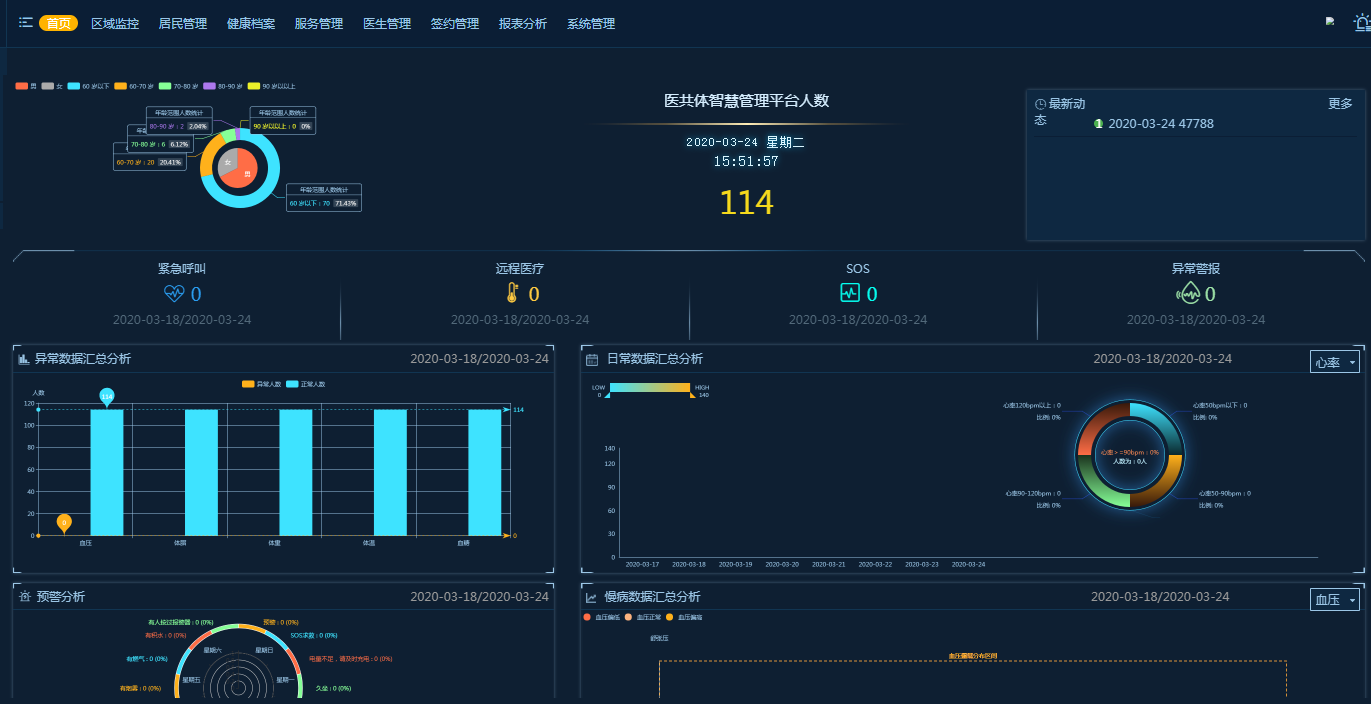Open the 区域监控 menu
Screen dimensions: 1371x704
(x=115, y=23)
